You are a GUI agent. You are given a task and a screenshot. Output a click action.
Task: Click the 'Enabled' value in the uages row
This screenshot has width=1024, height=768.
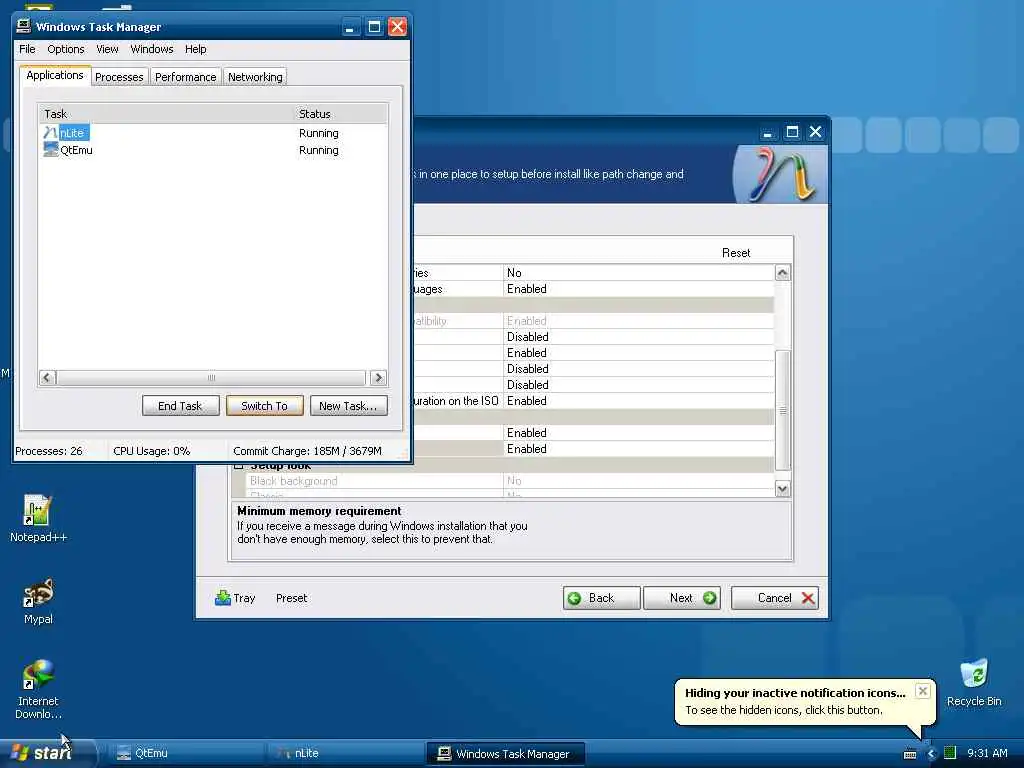coord(526,289)
